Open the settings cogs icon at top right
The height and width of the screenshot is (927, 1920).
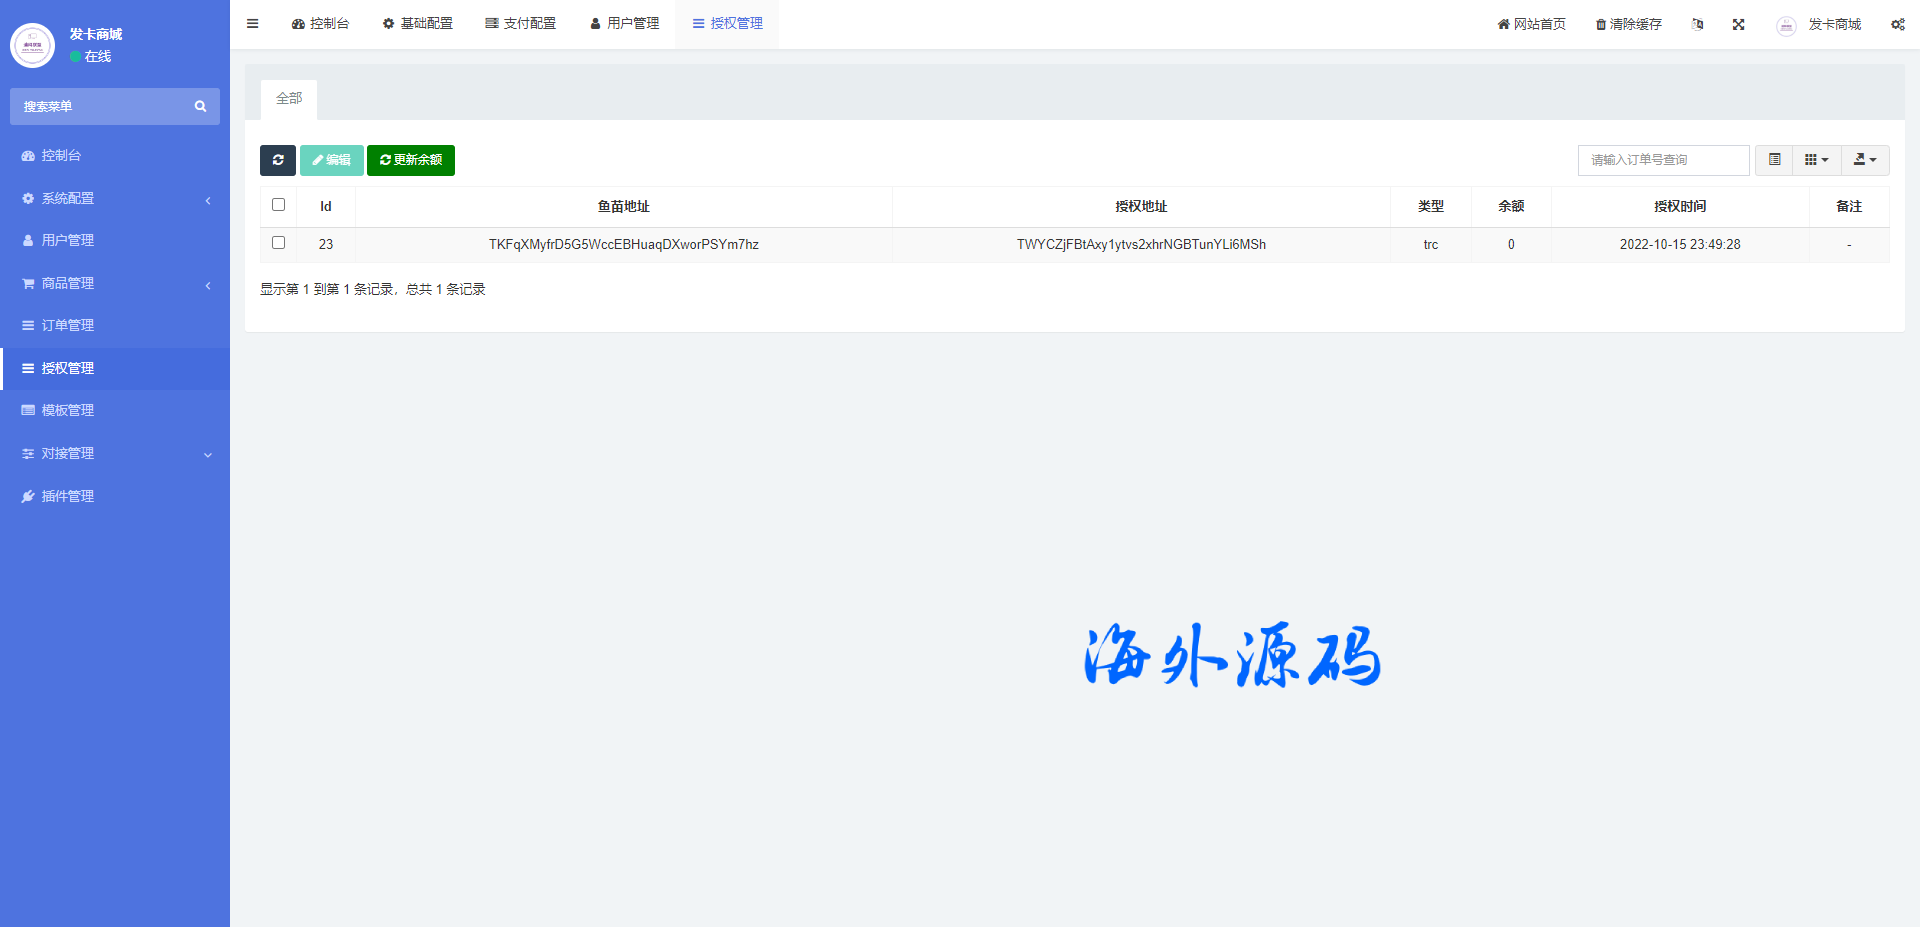tap(1897, 24)
